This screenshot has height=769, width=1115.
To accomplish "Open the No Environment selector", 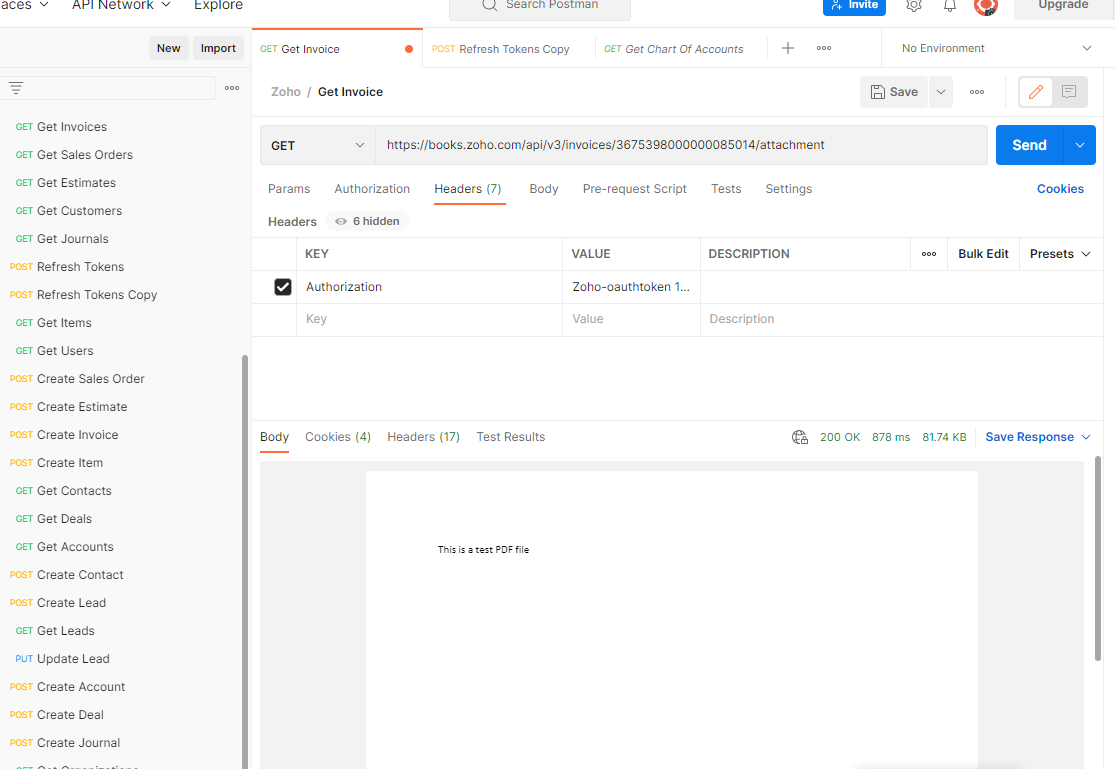I will pyautogui.click(x=996, y=48).
